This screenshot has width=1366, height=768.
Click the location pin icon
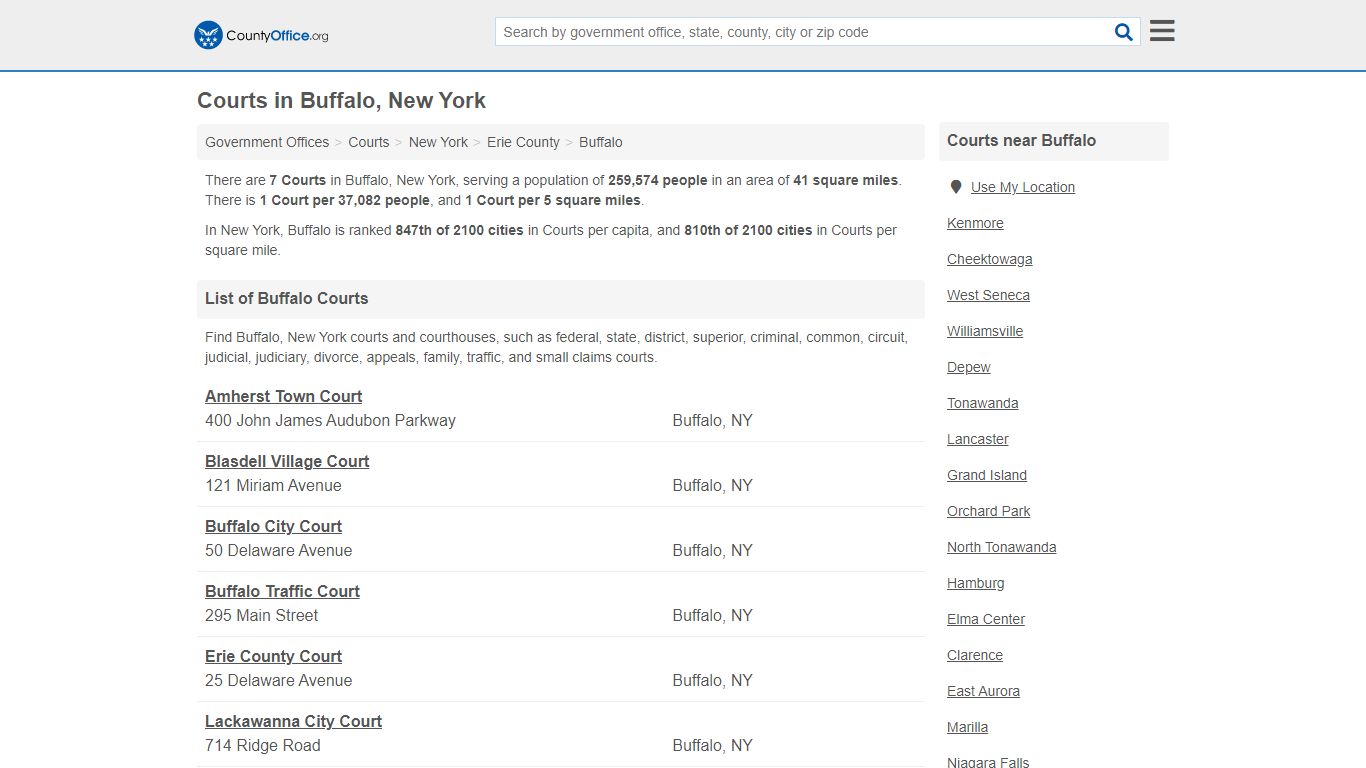point(956,187)
